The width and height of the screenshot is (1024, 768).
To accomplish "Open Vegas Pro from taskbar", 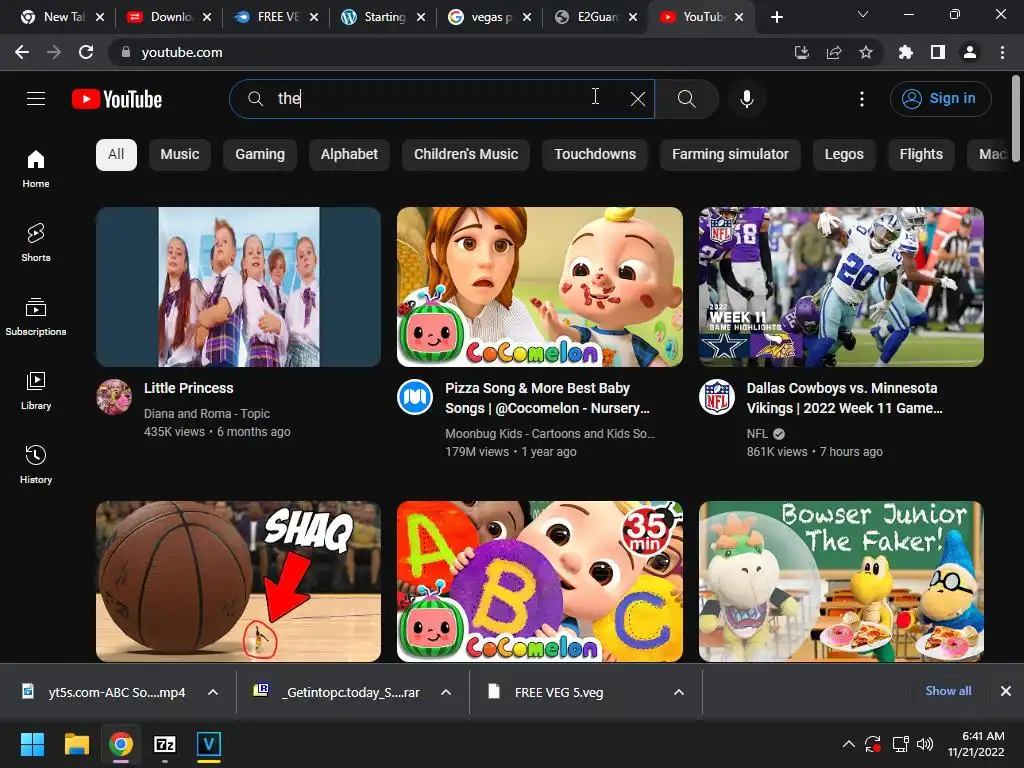I will click(209, 744).
